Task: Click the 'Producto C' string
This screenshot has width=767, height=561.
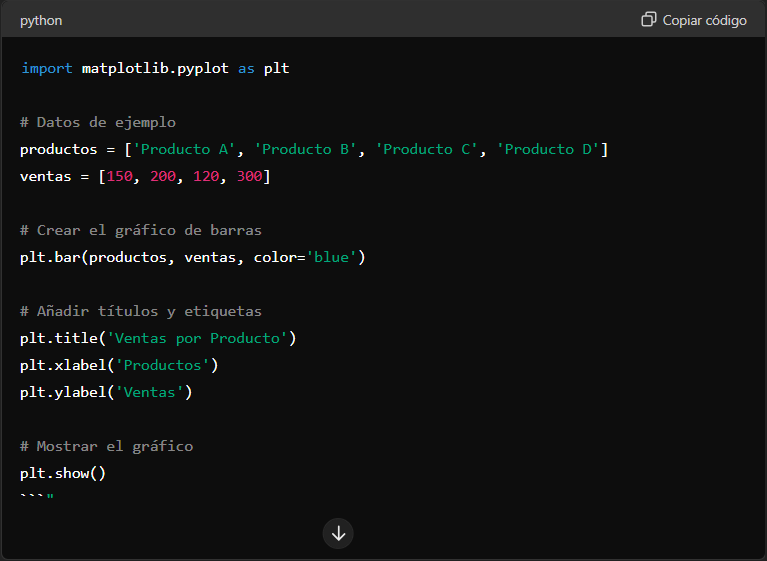Action: pos(427,149)
